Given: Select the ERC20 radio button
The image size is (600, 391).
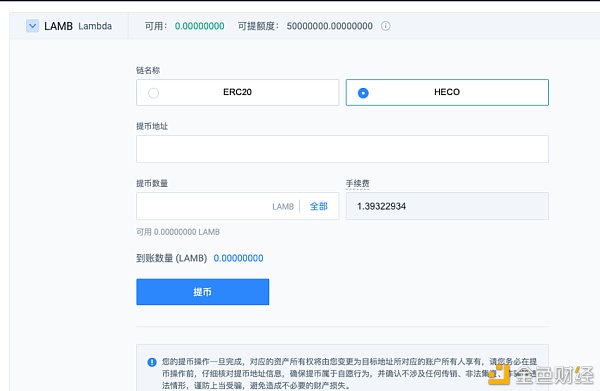Looking at the screenshot, I should pyautogui.click(x=153, y=93).
